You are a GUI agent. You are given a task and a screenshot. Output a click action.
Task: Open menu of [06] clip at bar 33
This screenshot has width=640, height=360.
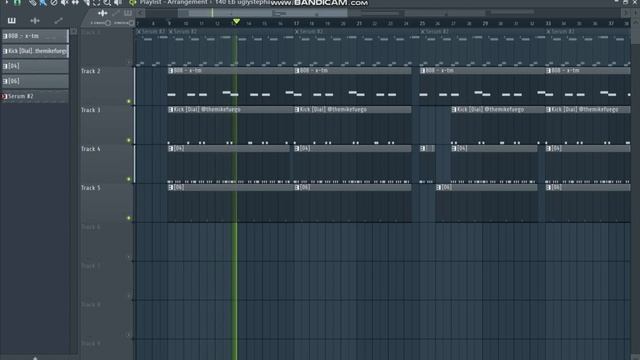tap(548, 187)
